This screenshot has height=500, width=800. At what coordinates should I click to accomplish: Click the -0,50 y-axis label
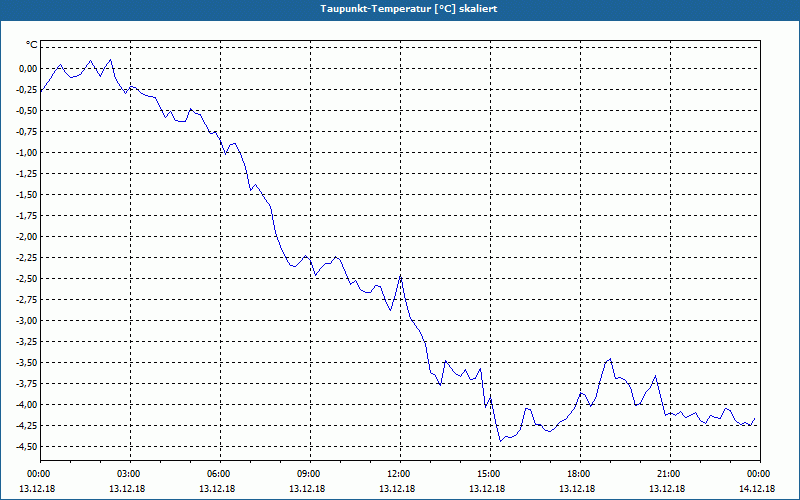[27, 111]
